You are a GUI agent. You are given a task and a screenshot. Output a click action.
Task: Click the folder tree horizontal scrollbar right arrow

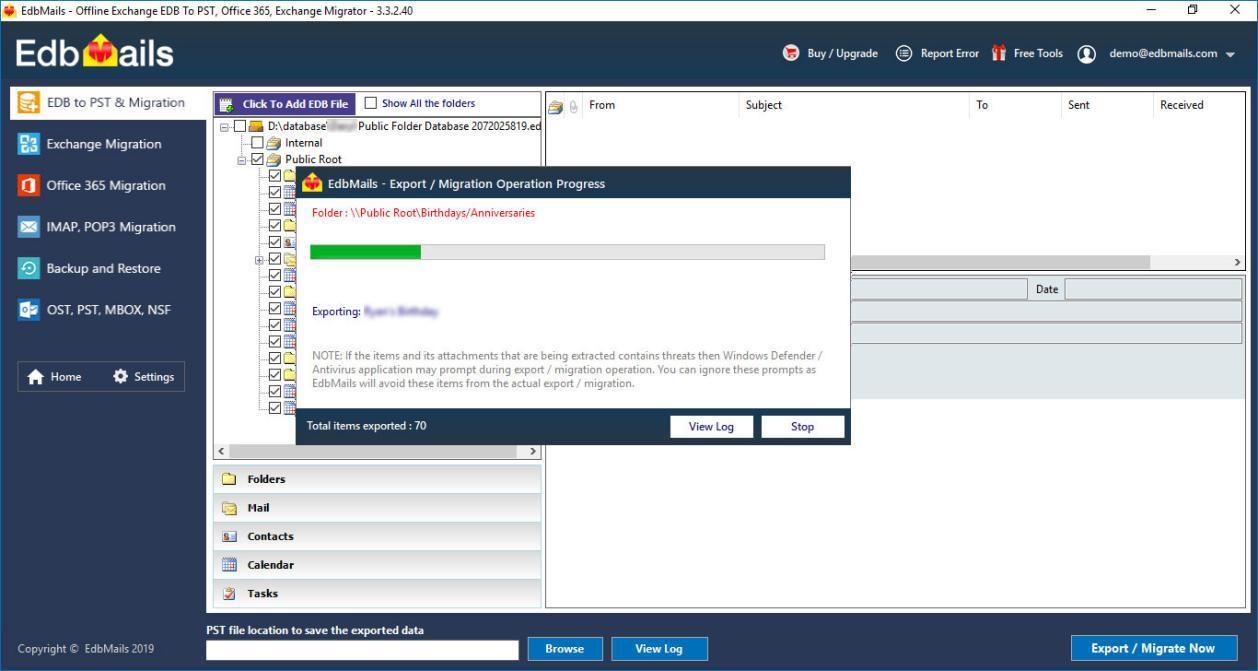pos(534,452)
